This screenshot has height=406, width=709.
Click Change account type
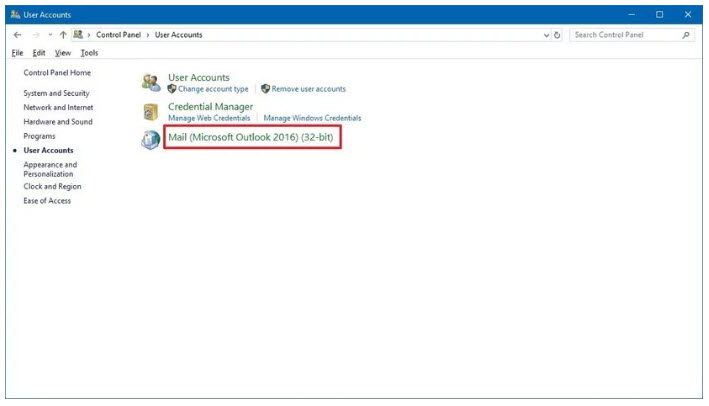(213, 89)
